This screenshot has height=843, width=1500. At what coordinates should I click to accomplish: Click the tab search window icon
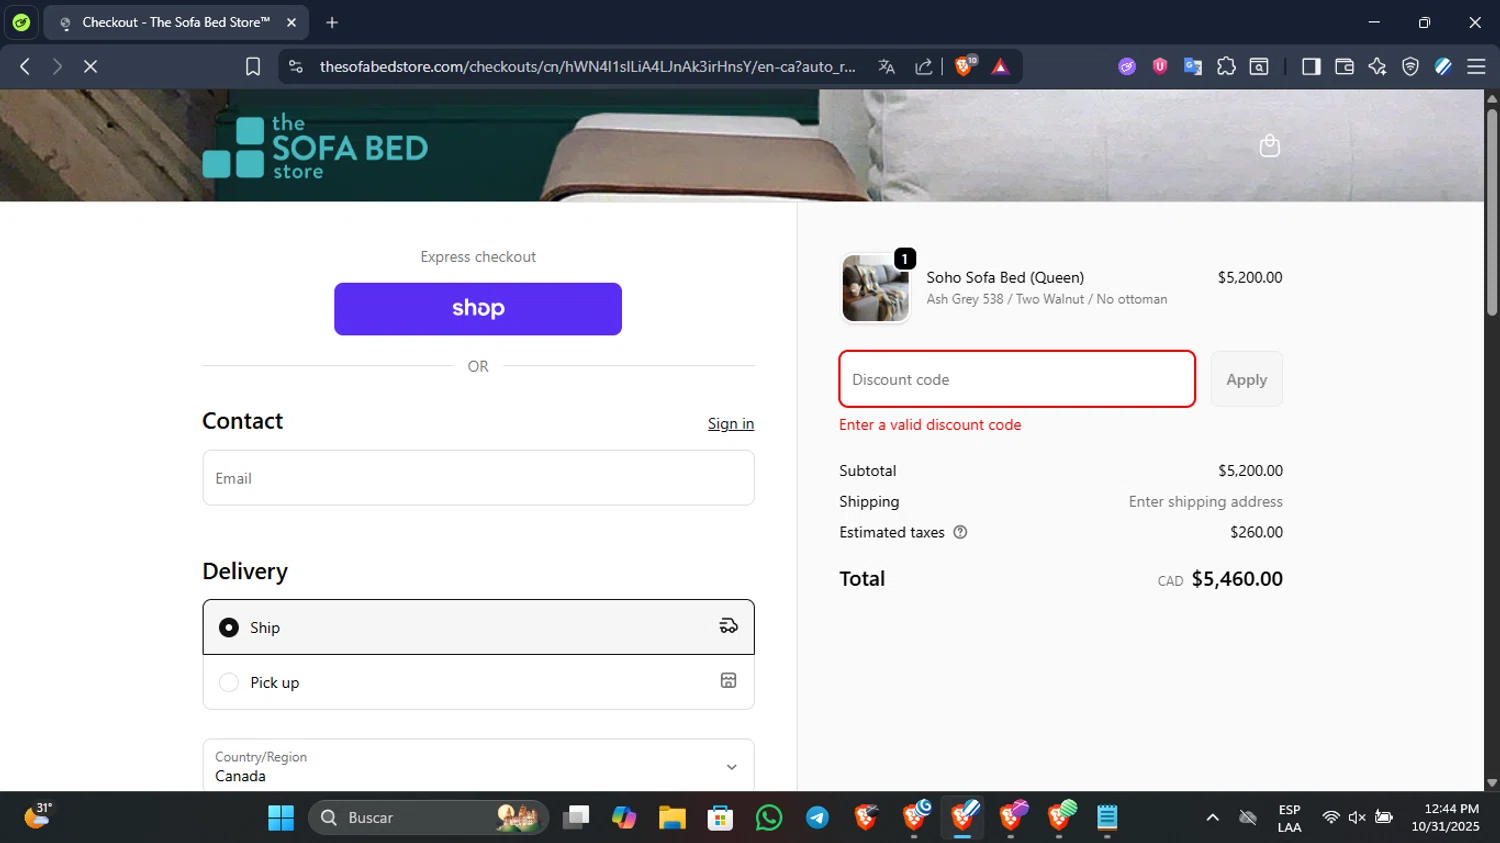point(1259,66)
